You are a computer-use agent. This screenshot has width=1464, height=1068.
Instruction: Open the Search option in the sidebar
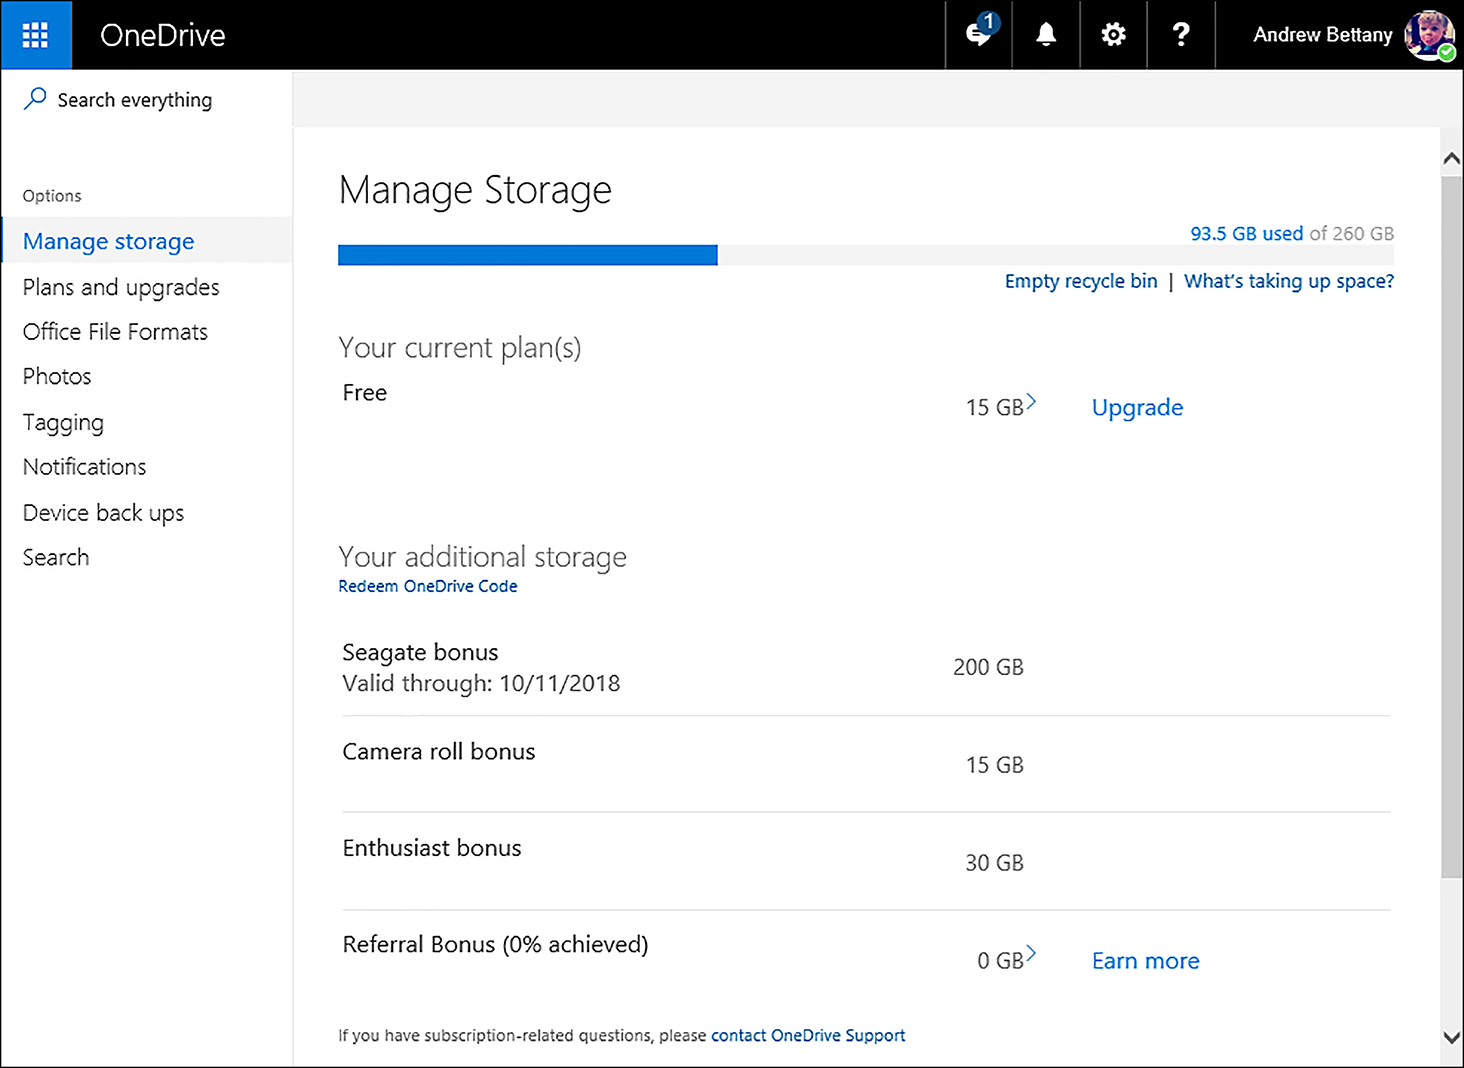tap(56, 557)
